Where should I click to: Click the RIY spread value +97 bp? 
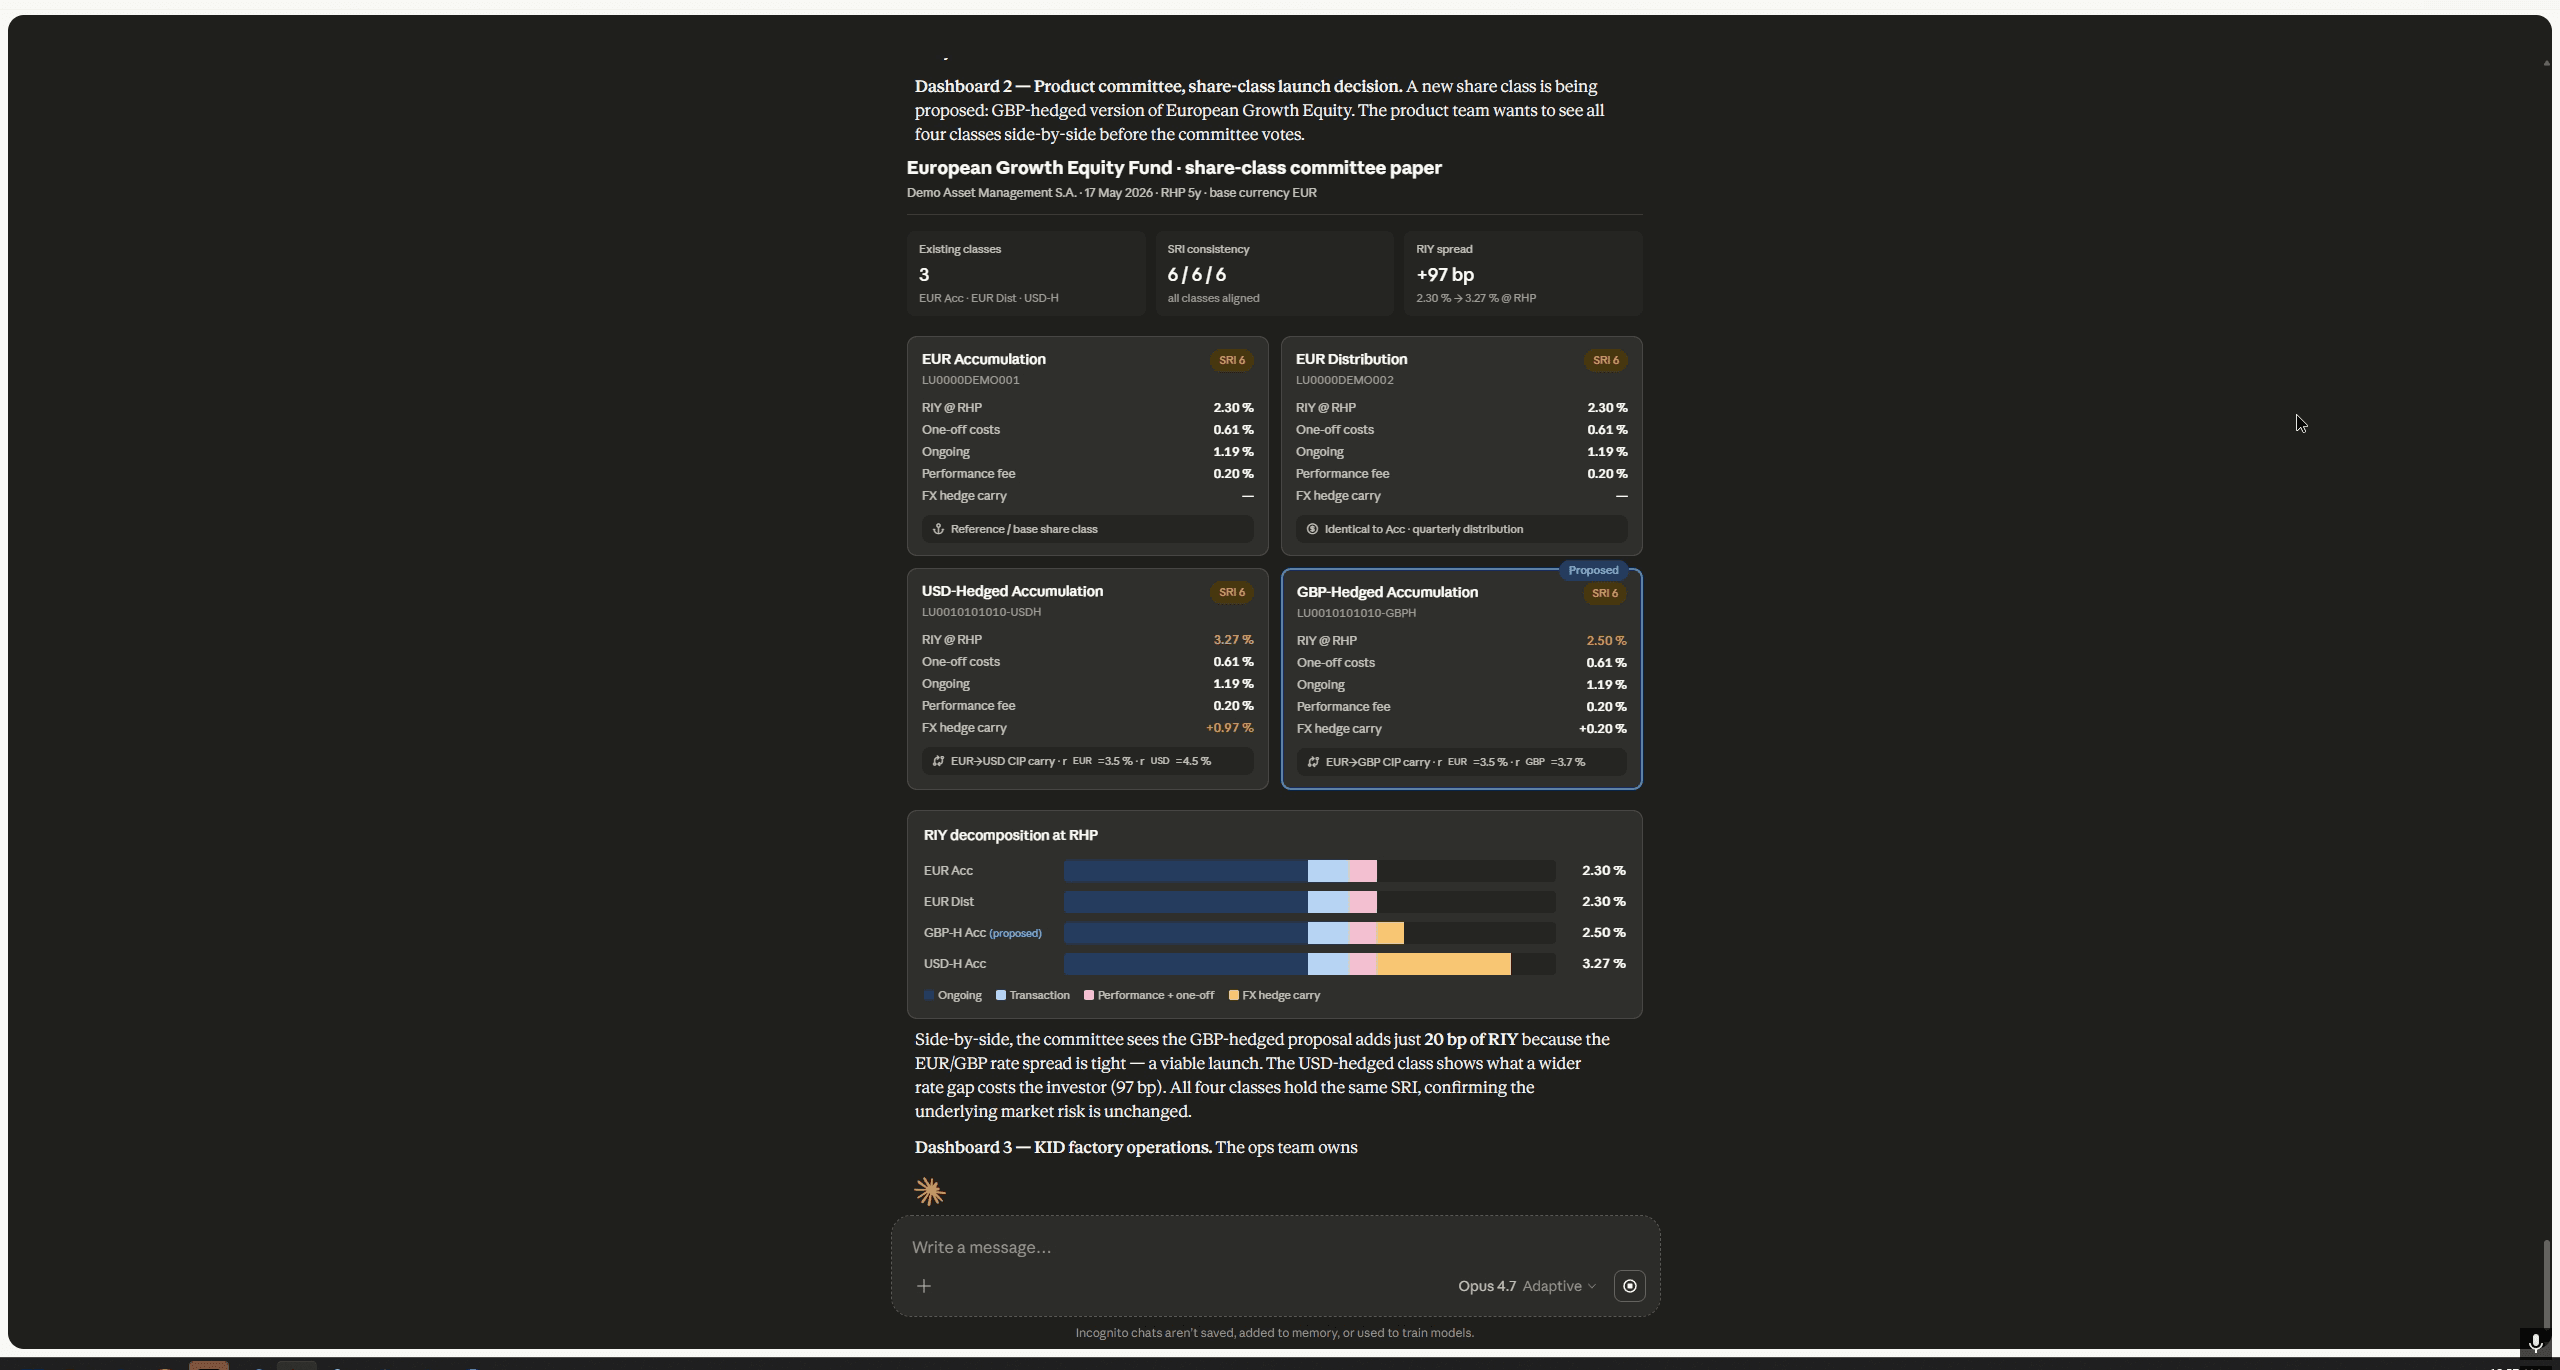1445,274
